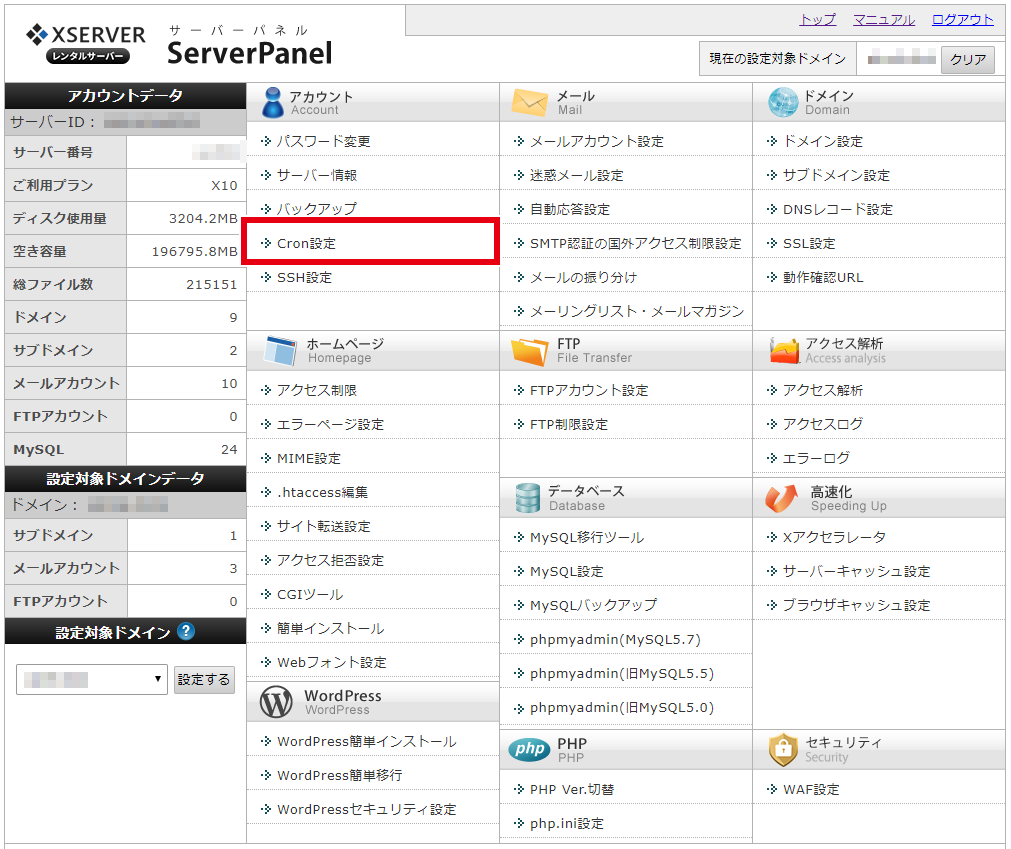
Task: Open Xアクセラレータ
Action: (834, 537)
